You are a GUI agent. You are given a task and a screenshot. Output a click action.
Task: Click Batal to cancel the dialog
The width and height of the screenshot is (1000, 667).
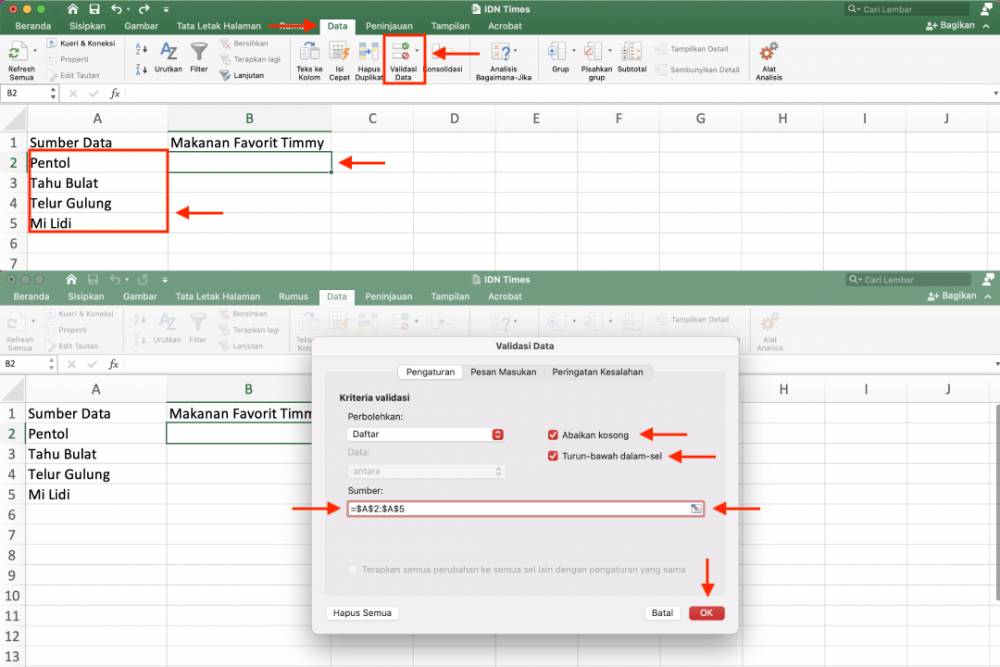tap(662, 613)
